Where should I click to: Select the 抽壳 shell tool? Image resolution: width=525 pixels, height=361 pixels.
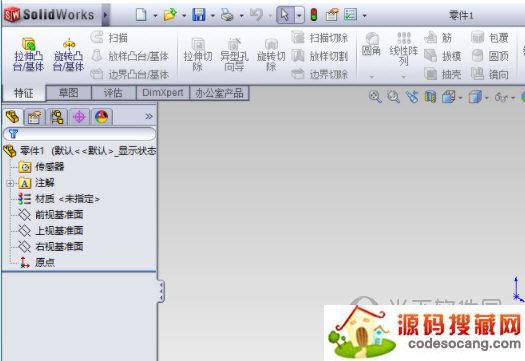[443, 74]
